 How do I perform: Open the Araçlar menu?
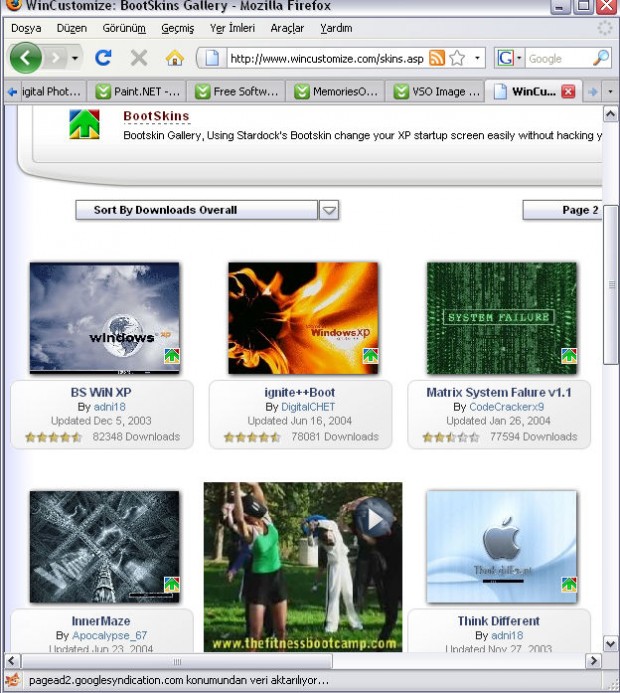click(287, 28)
